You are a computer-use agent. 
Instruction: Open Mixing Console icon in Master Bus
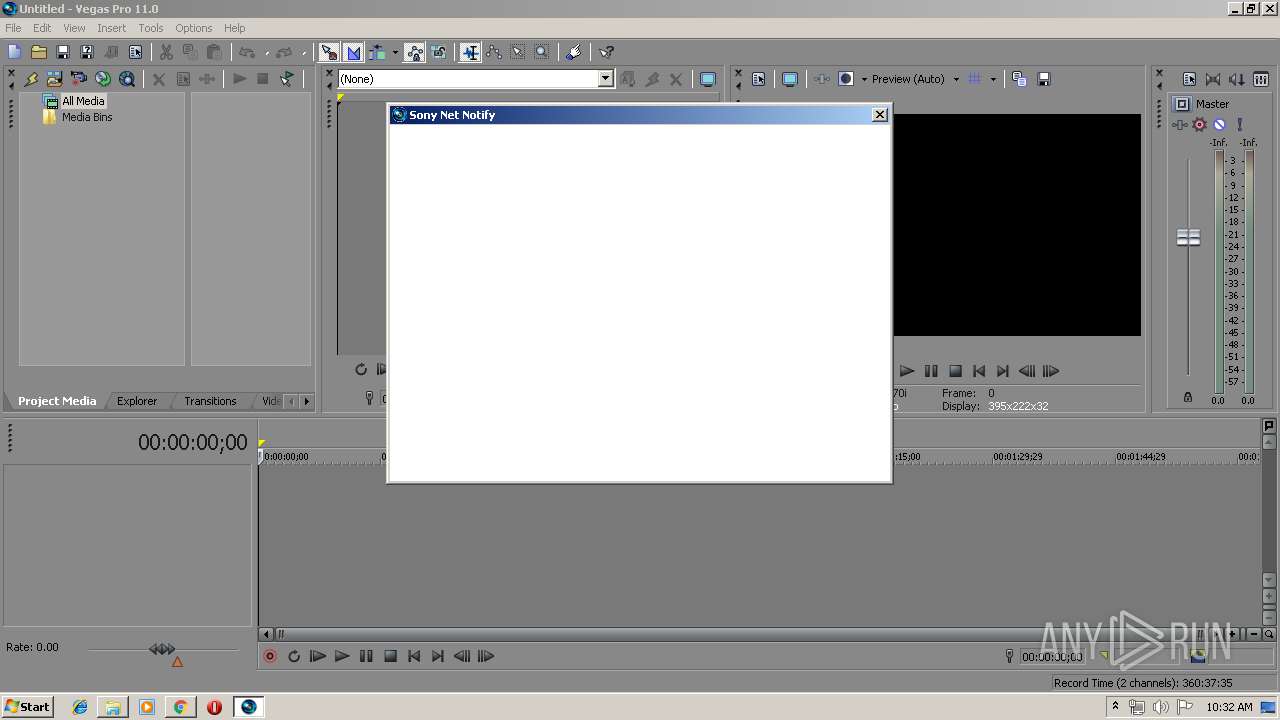[x=1261, y=79]
